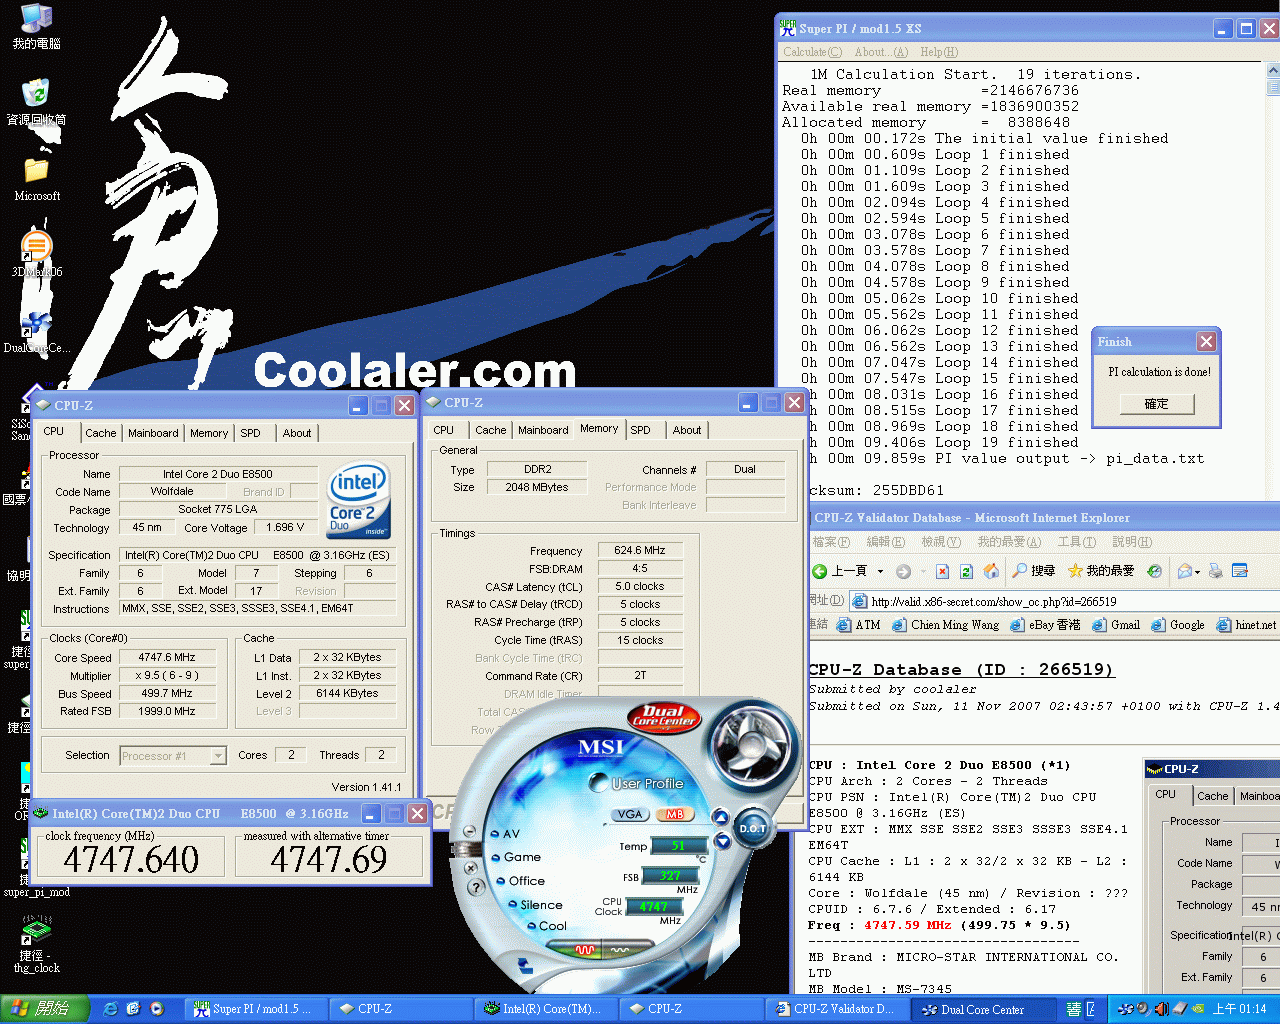Open the ATM link in IE links bar
Viewport: 1280px width, 1024px height.
tap(859, 625)
